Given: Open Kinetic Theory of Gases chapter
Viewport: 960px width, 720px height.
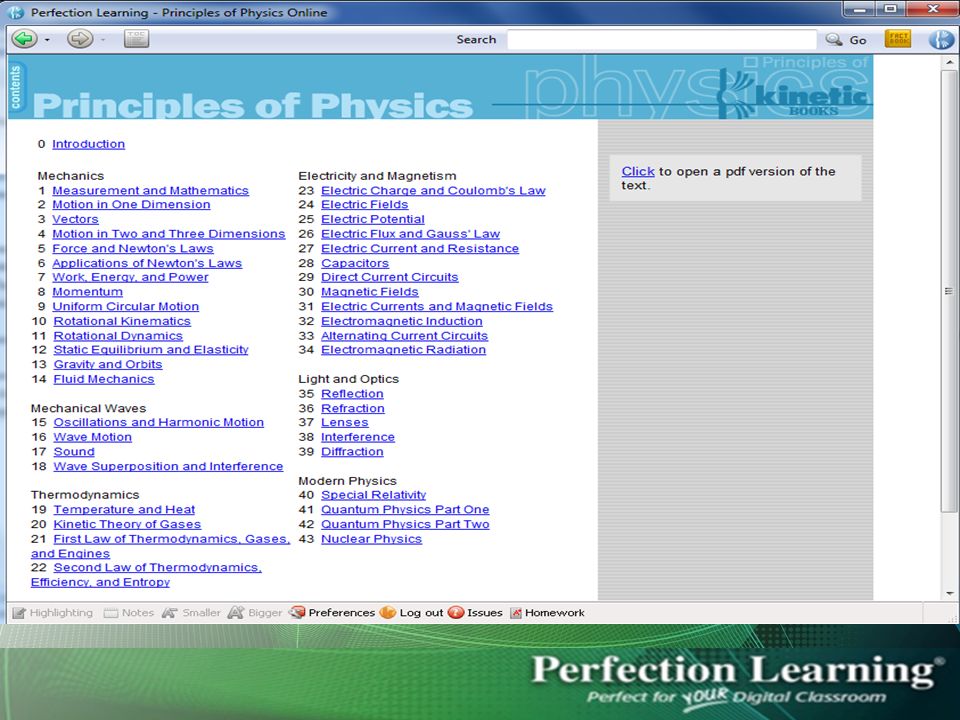Looking at the screenshot, I should tap(127, 524).
